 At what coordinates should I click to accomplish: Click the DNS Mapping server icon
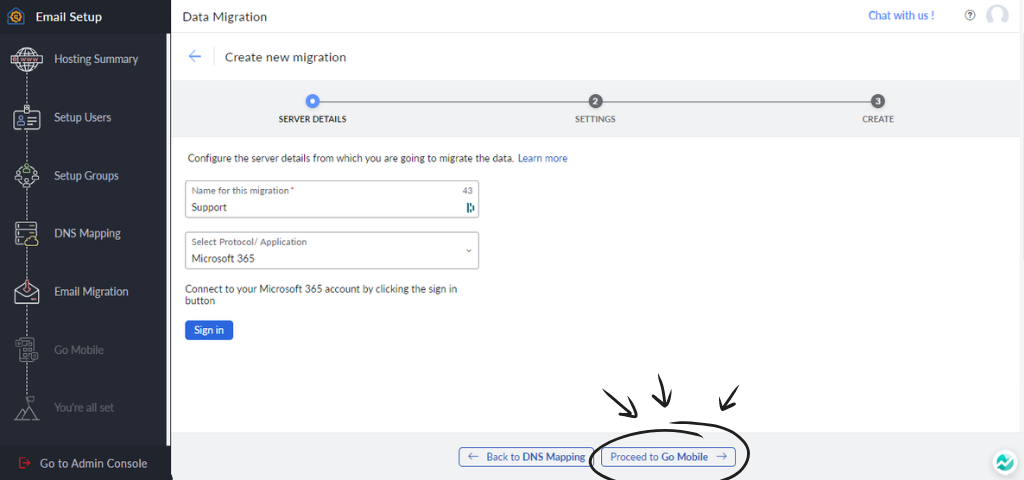[26, 234]
